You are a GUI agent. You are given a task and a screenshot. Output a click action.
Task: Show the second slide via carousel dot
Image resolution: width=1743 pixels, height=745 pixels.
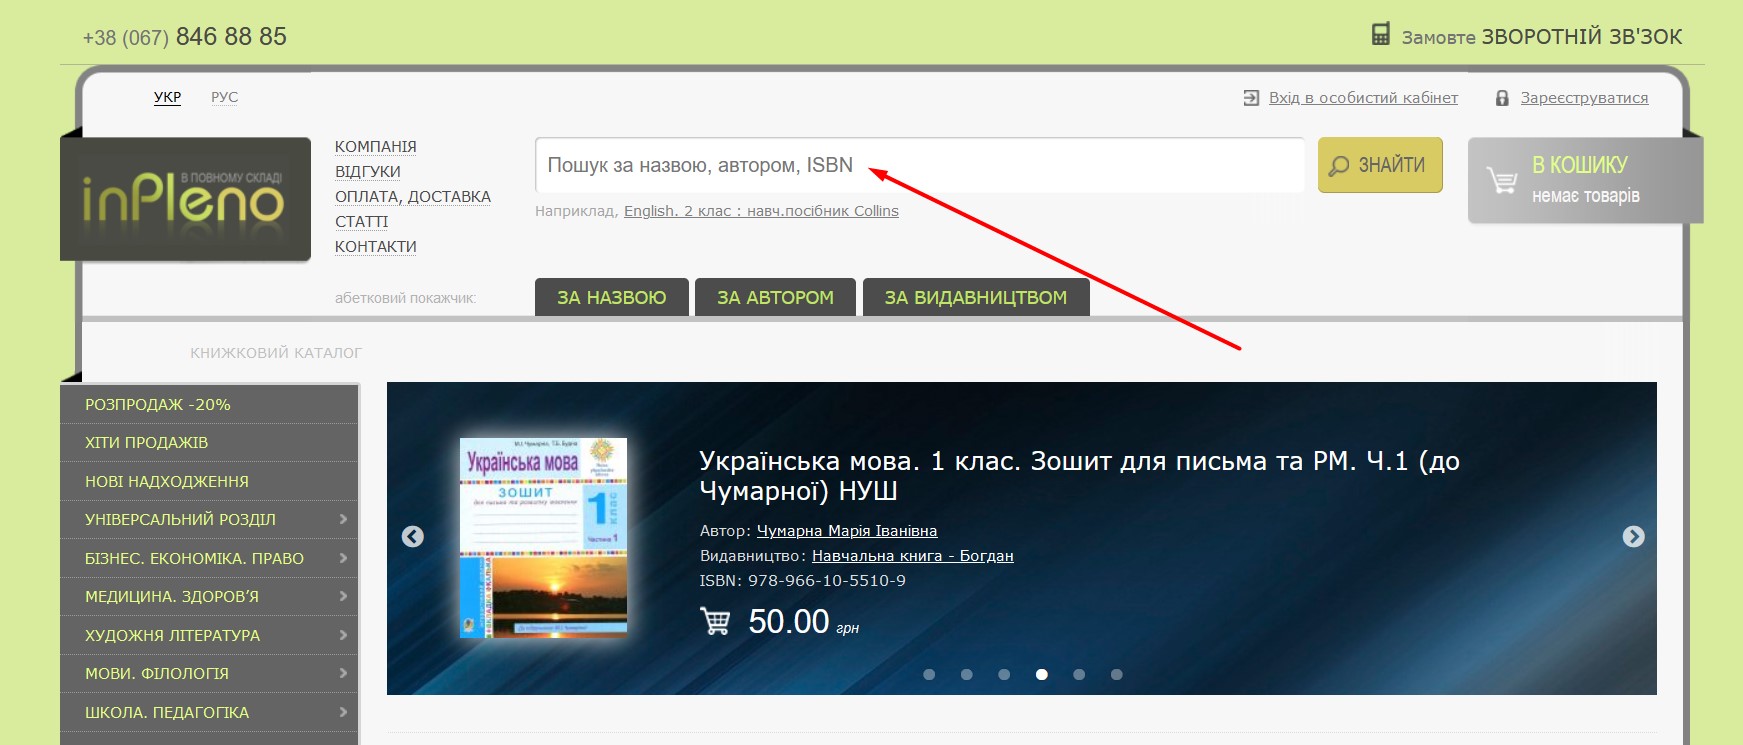(966, 674)
